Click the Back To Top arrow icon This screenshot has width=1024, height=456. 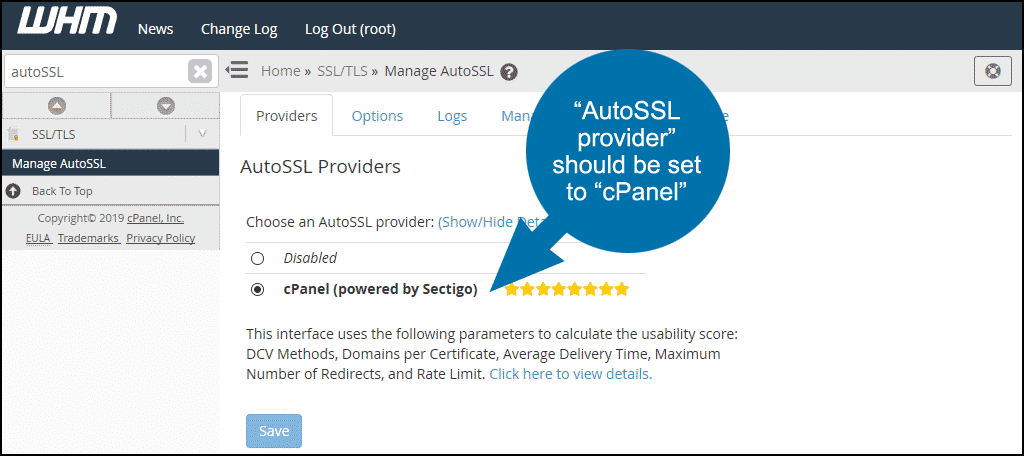tap(13, 191)
